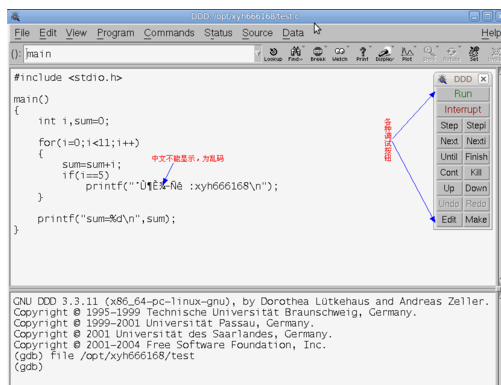Click the Plot toolbar icon
The width and height of the screenshot is (501, 385).
pos(407,54)
